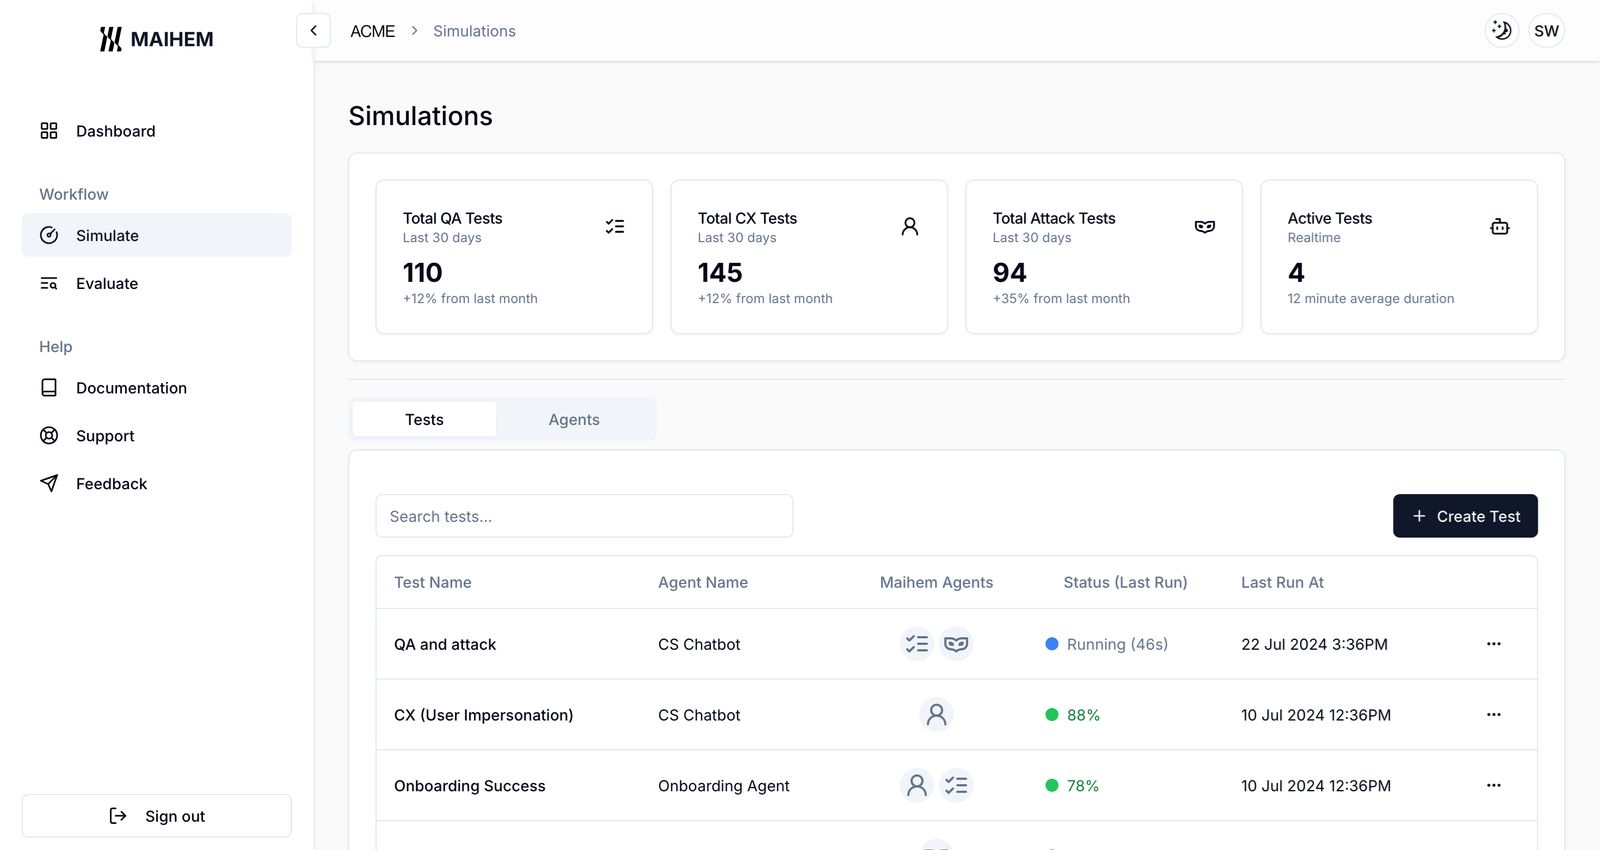The width and height of the screenshot is (1600, 850).
Task: Open the more options menu for Onboarding Success
Action: 1493,786
